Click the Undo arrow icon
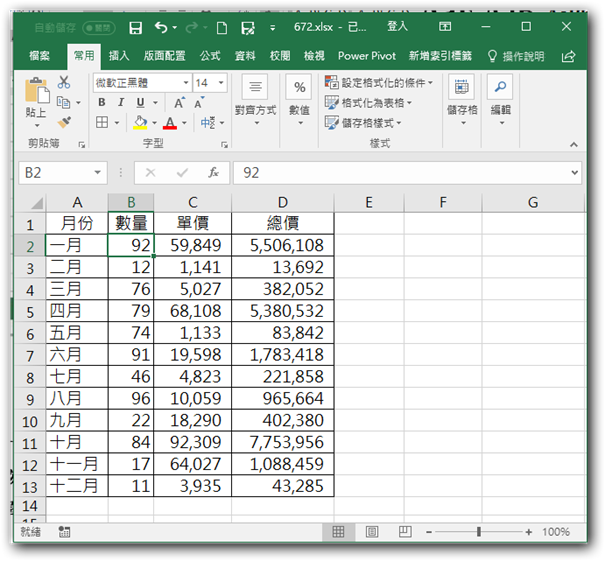Image resolution: width=605 pixels, height=561 pixels. click(161, 27)
